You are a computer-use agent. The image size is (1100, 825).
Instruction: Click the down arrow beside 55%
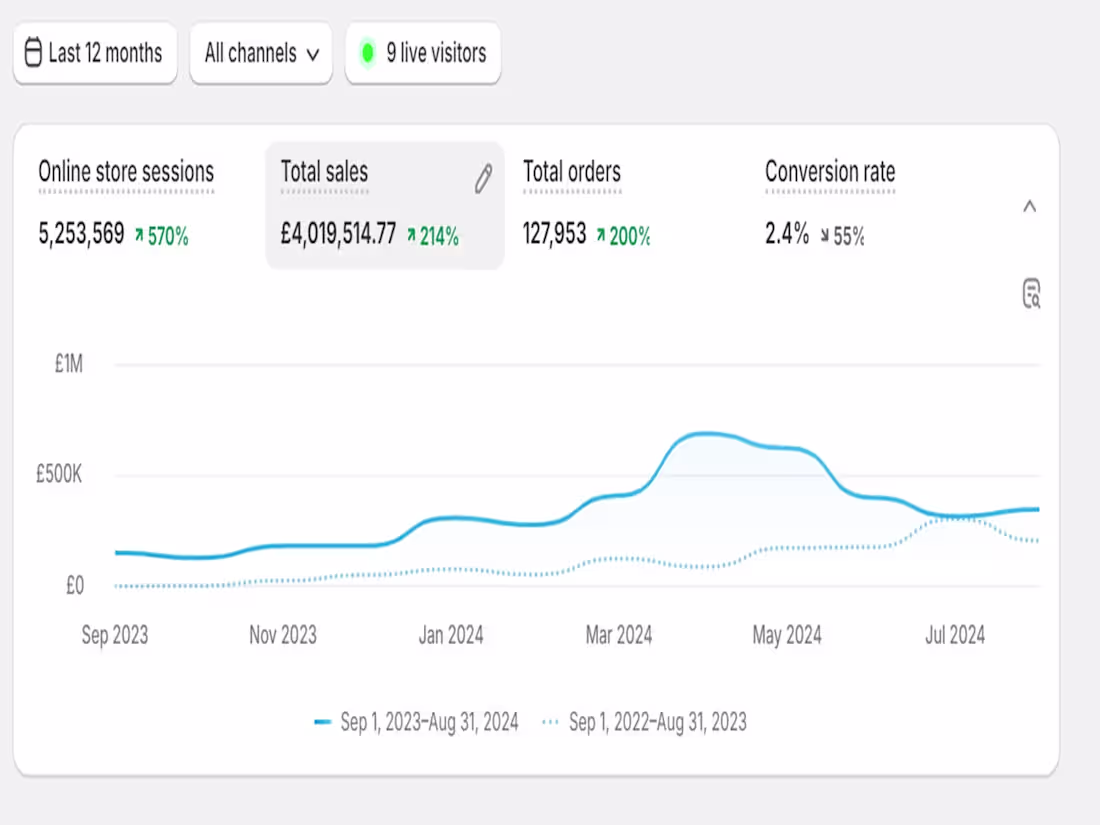pos(825,236)
